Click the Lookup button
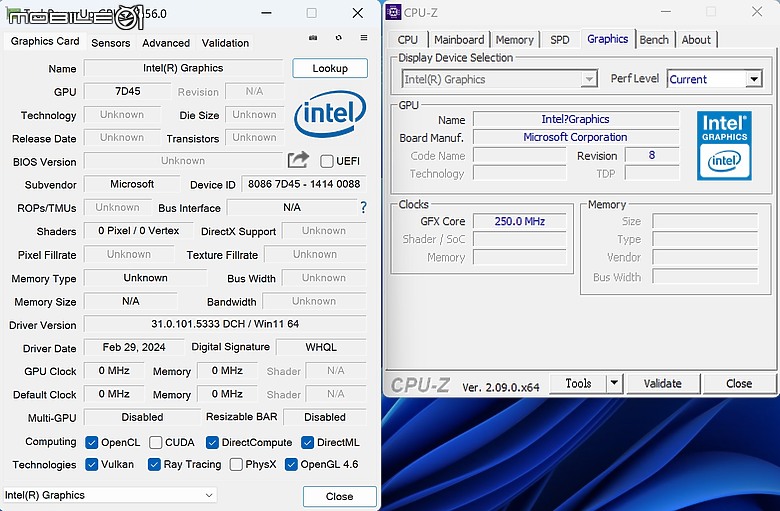 330,68
